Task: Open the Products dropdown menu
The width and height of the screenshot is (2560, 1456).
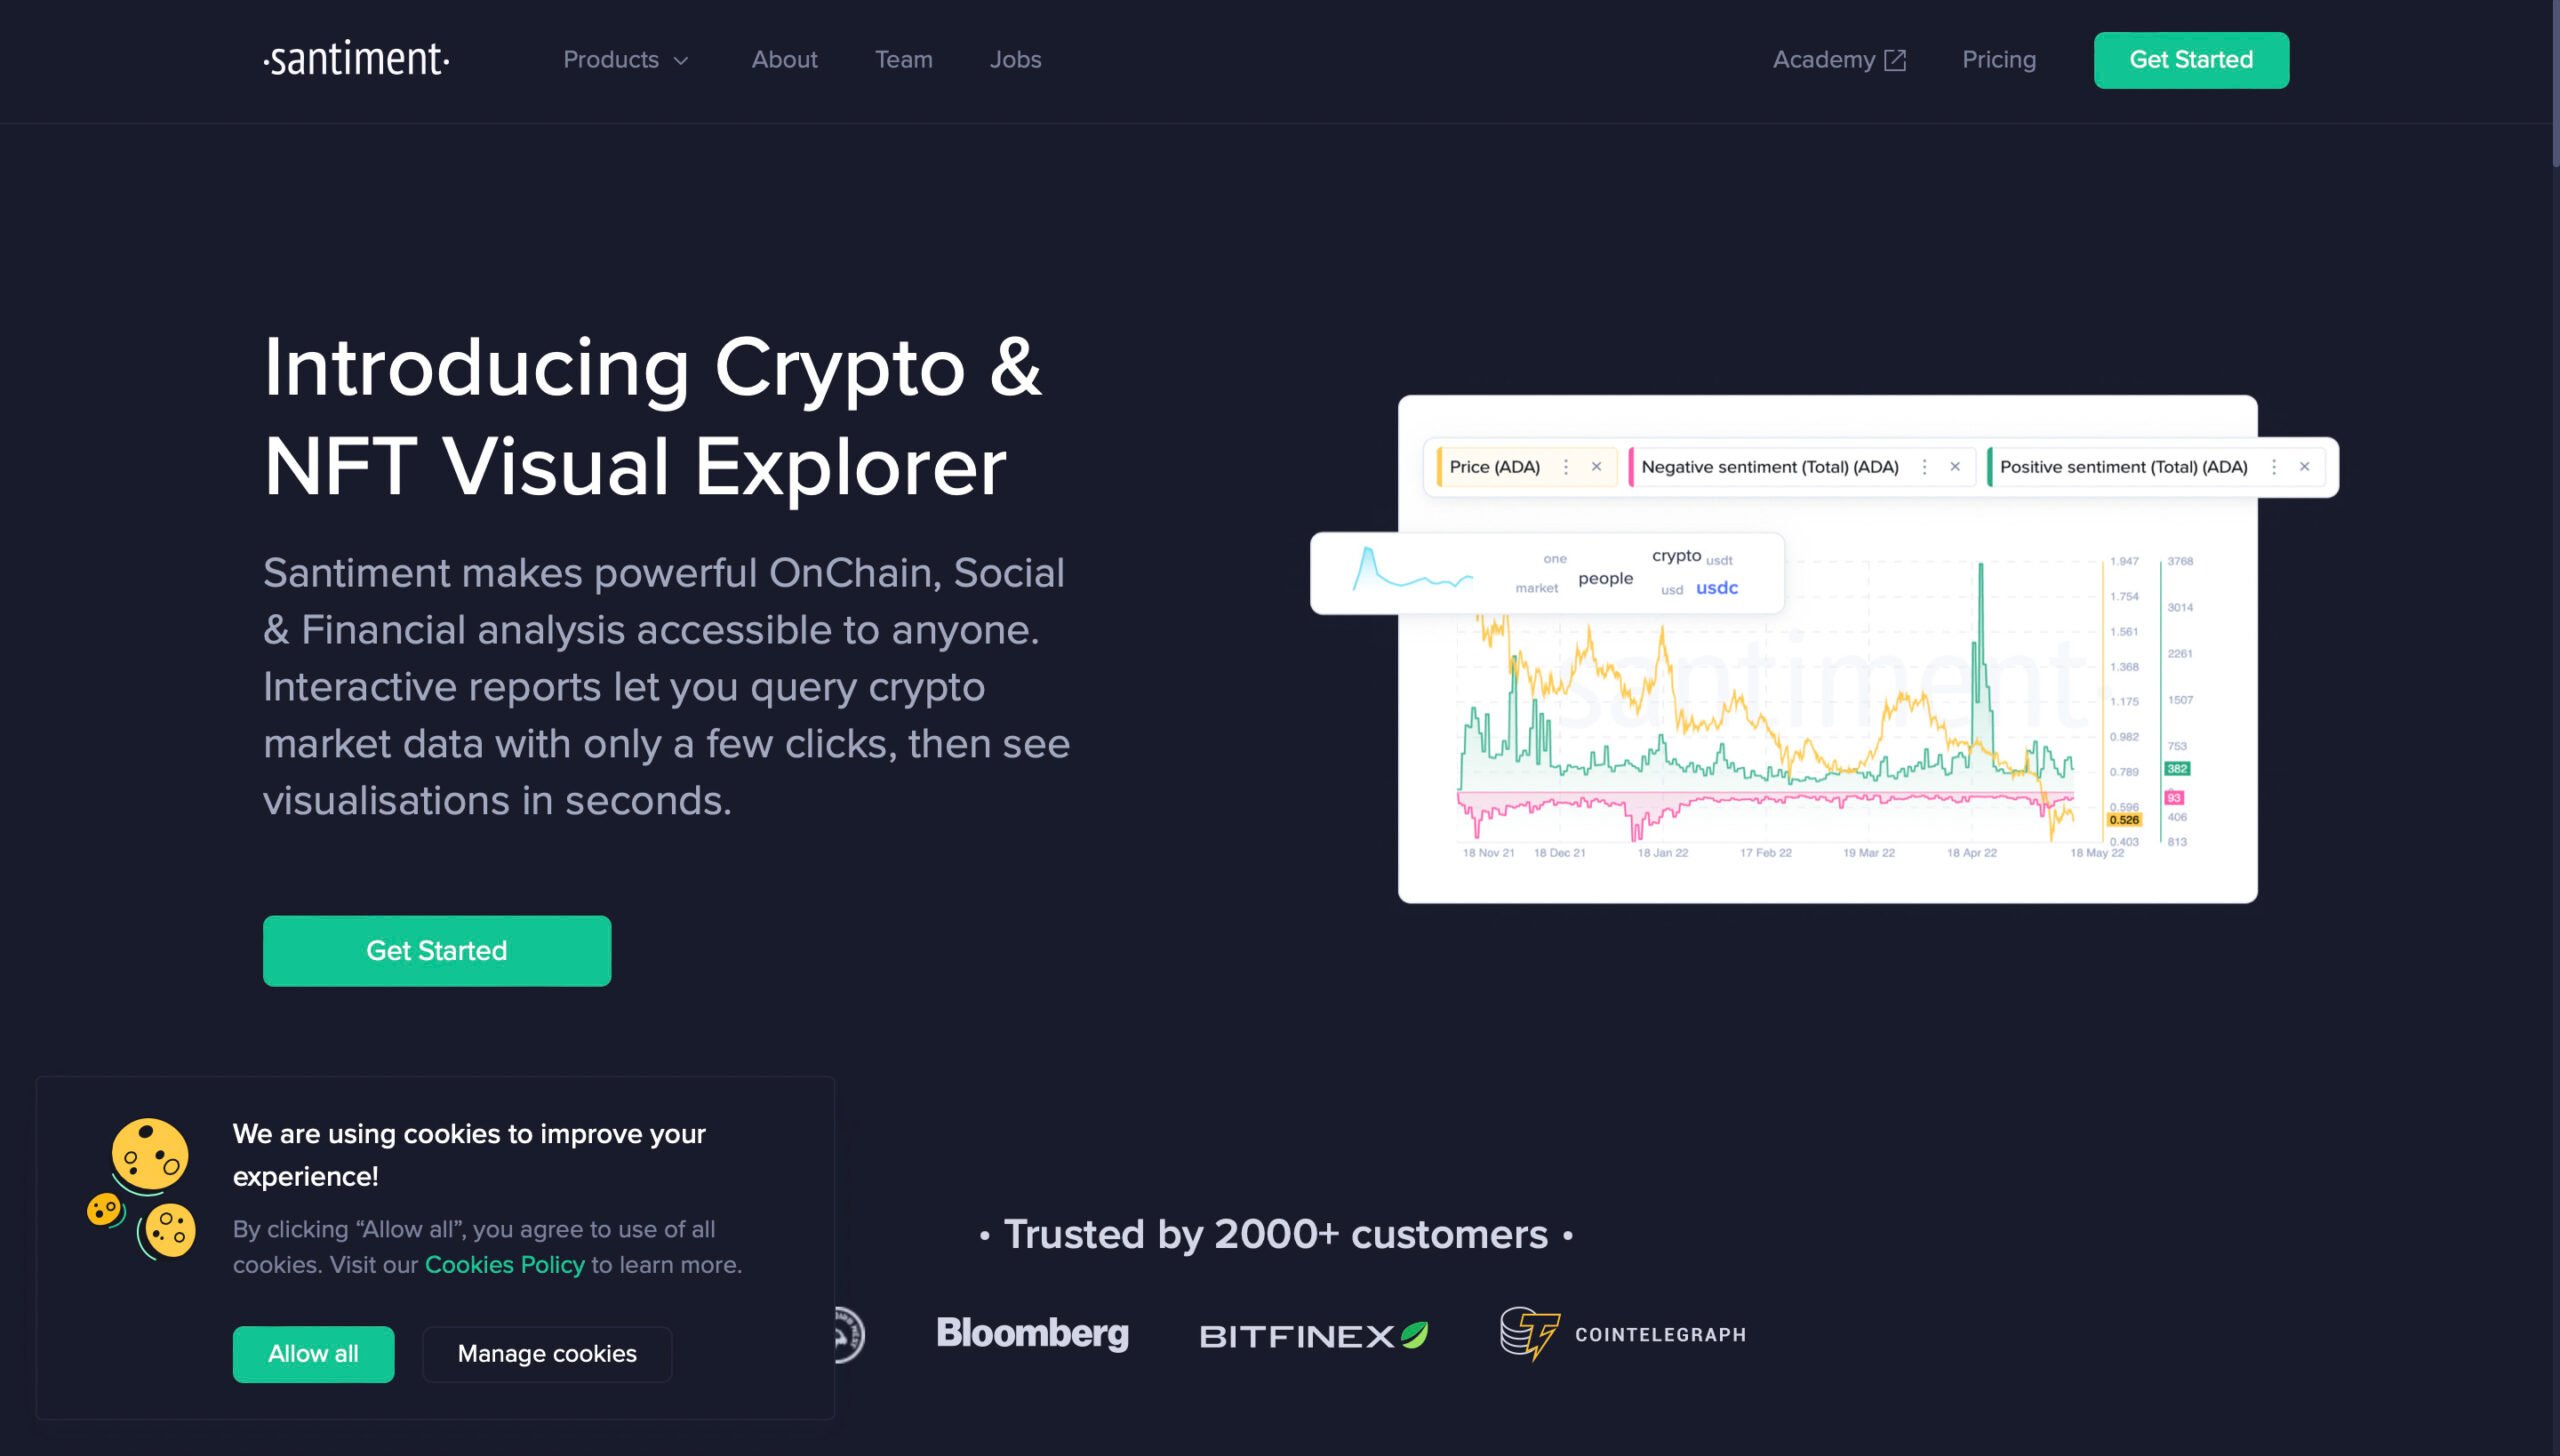Action: coord(624,60)
